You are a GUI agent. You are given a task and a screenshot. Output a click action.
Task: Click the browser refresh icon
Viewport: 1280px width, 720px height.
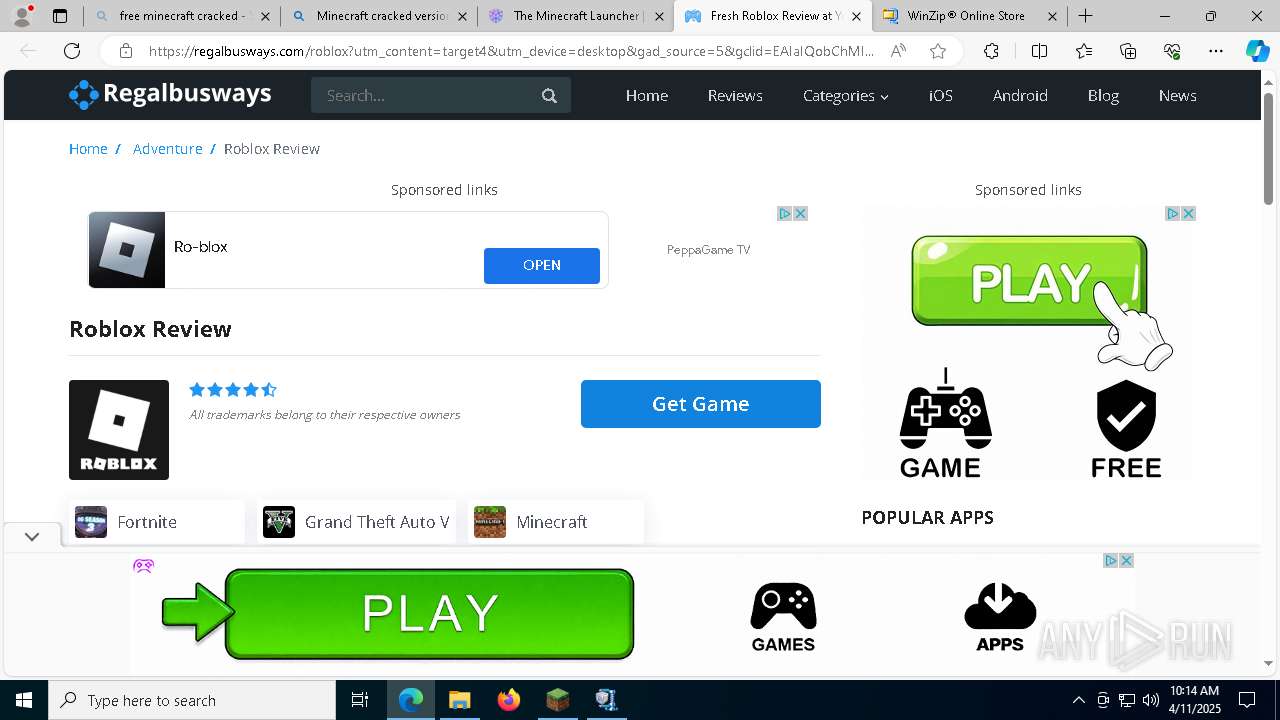click(72, 51)
